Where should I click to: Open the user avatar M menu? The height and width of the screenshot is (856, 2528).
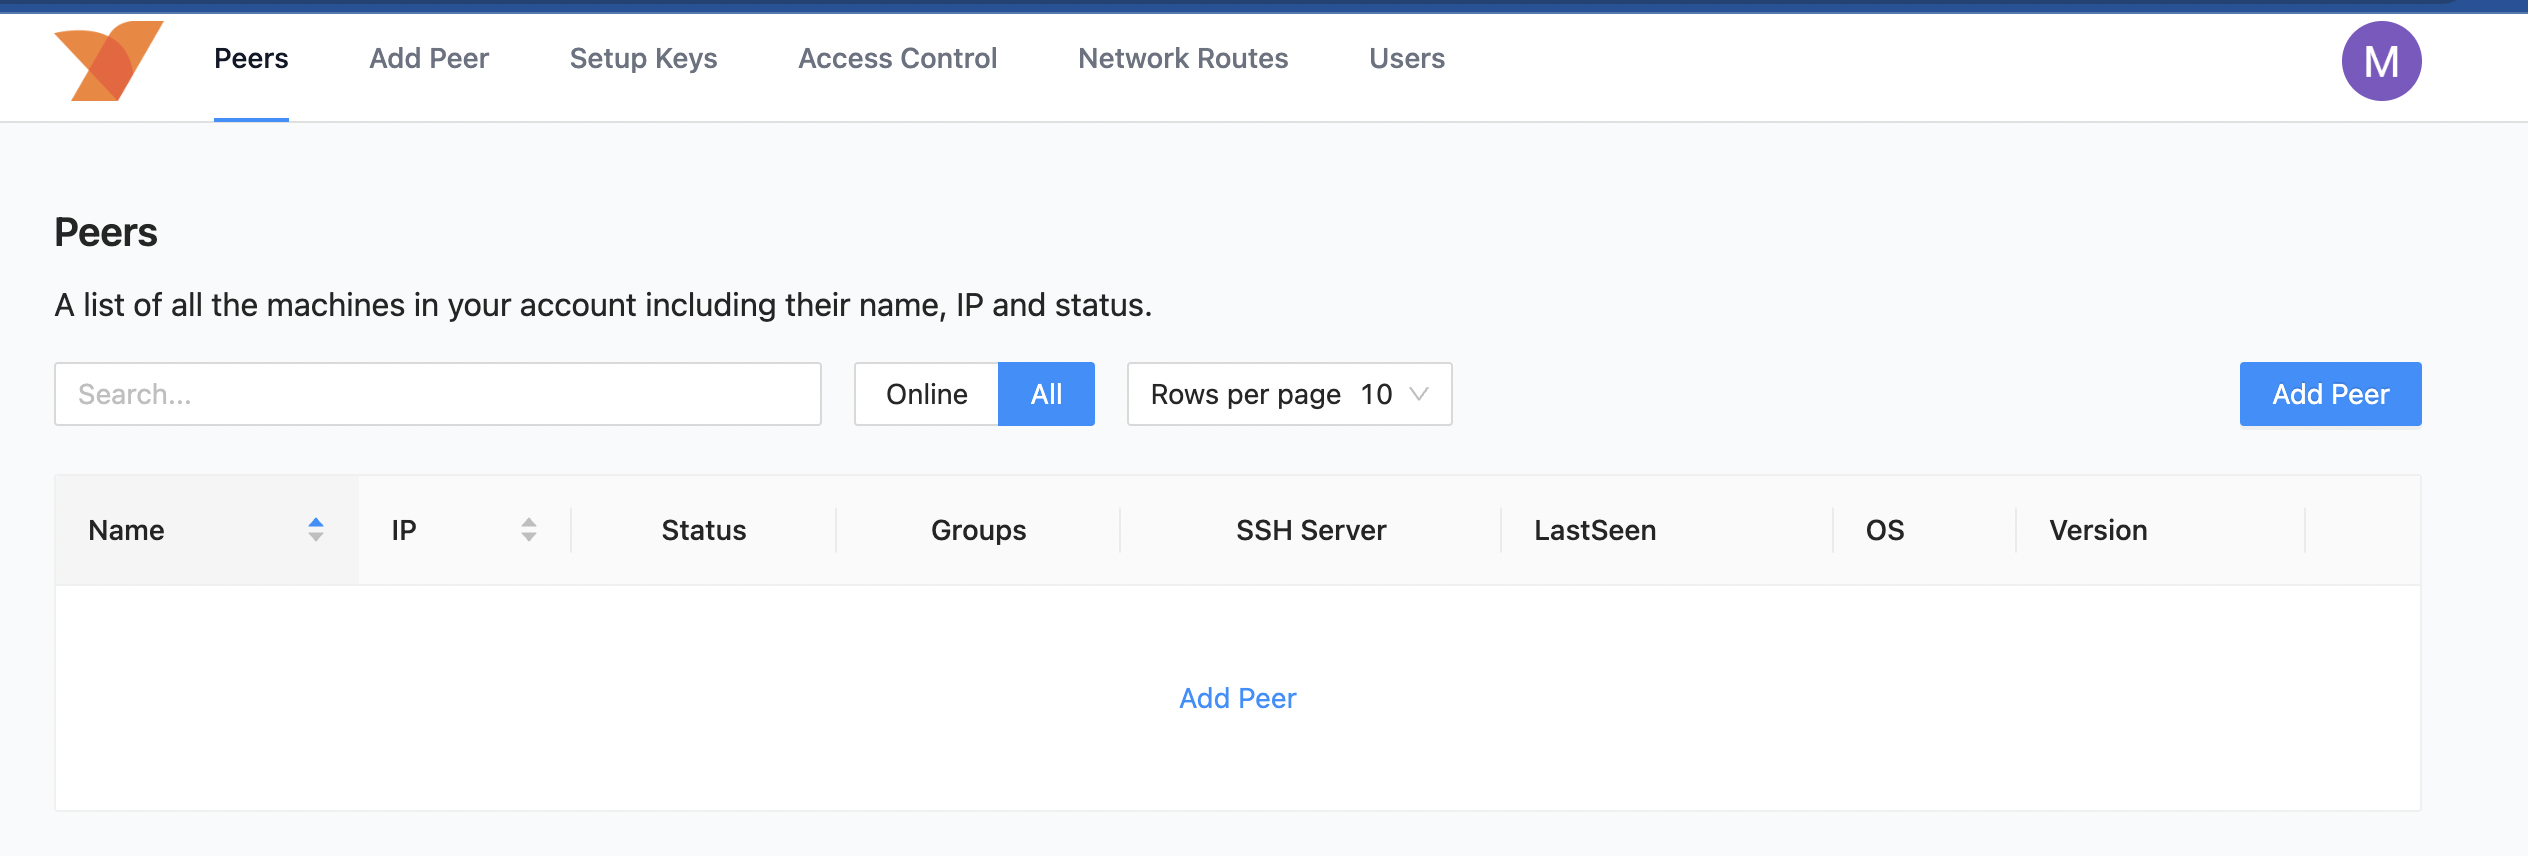pos(2381,61)
